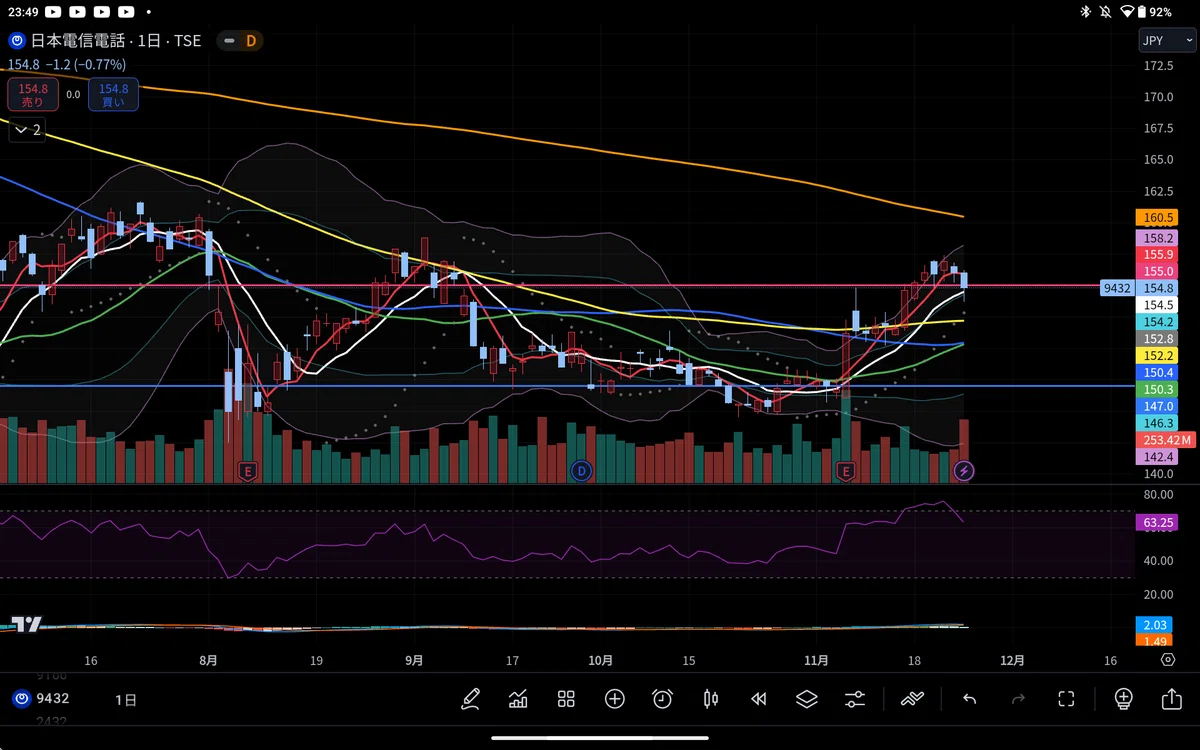Tap the 8月 label on time axis
The image size is (1200, 750).
pyautogui.click(x=208, y=661)
